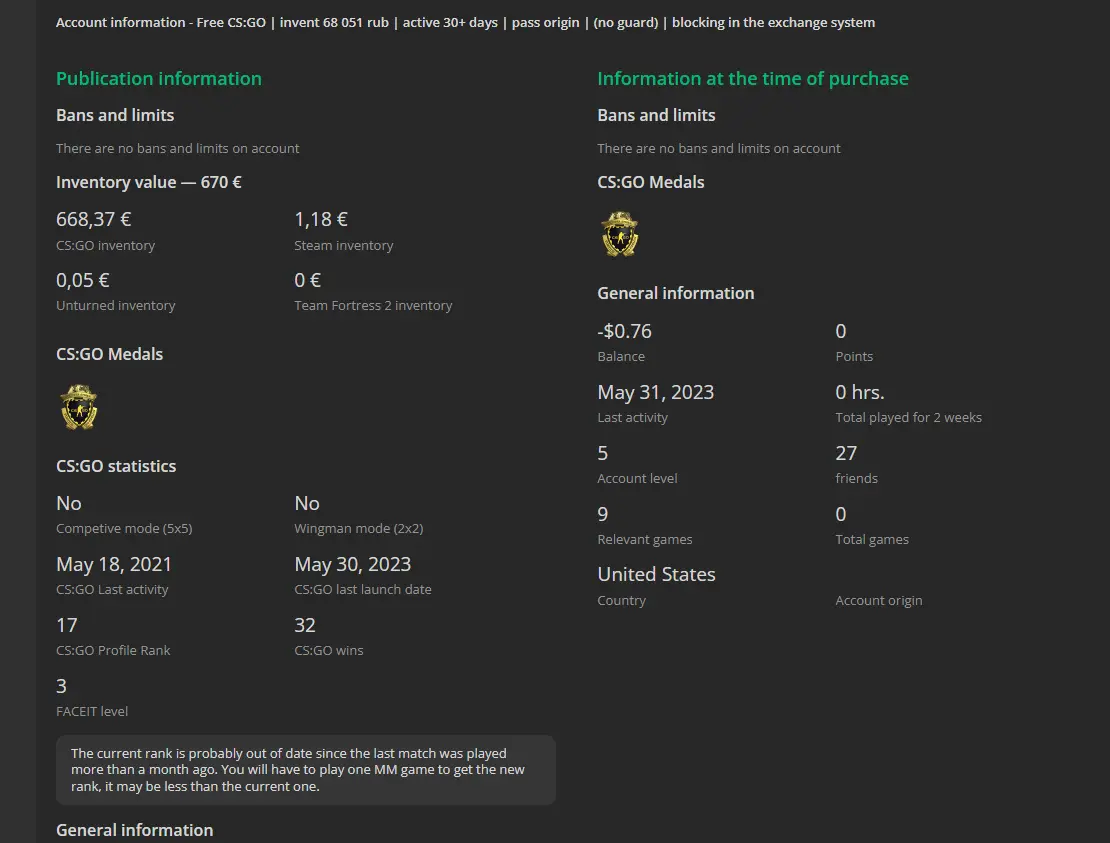Image resolution: width=1110 pixels, height=843 pixels.
Task: Click the Account origin label
Action: pos(879,600)
